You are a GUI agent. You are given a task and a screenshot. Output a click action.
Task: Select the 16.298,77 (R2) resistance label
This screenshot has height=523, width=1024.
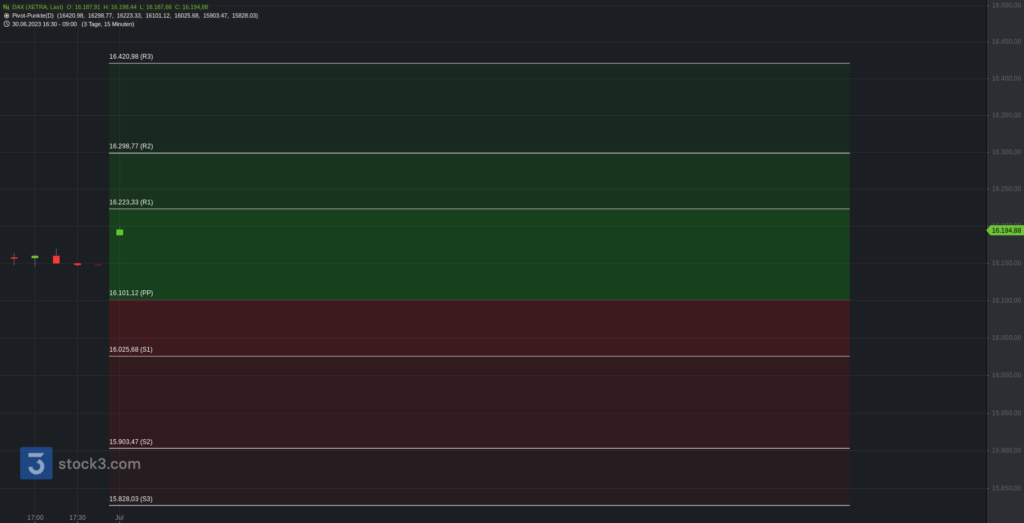pyautogui.click(x=131, y=146)
